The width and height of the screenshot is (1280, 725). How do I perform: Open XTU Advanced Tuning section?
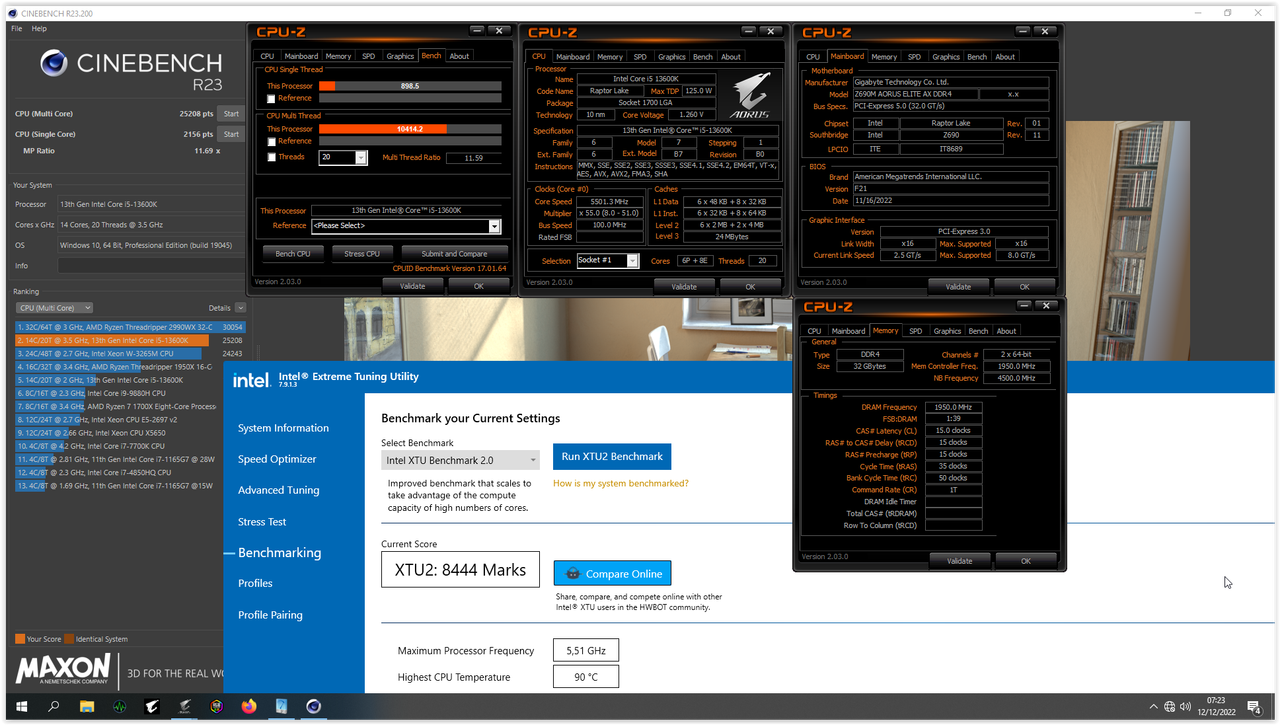click(279, 490)
